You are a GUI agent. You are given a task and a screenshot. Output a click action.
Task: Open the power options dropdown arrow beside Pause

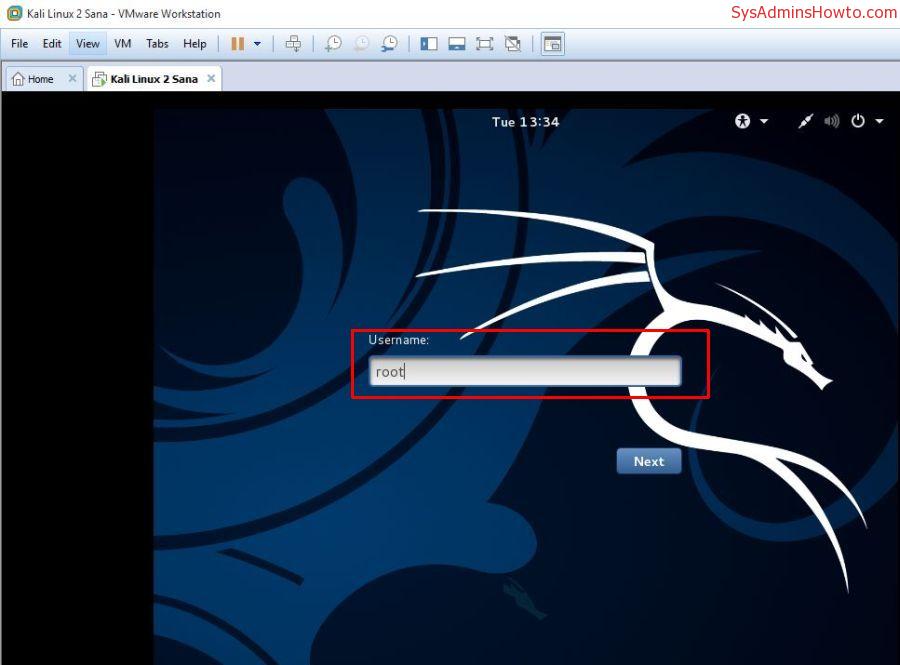pyautogui.click(x=257, y=44)
